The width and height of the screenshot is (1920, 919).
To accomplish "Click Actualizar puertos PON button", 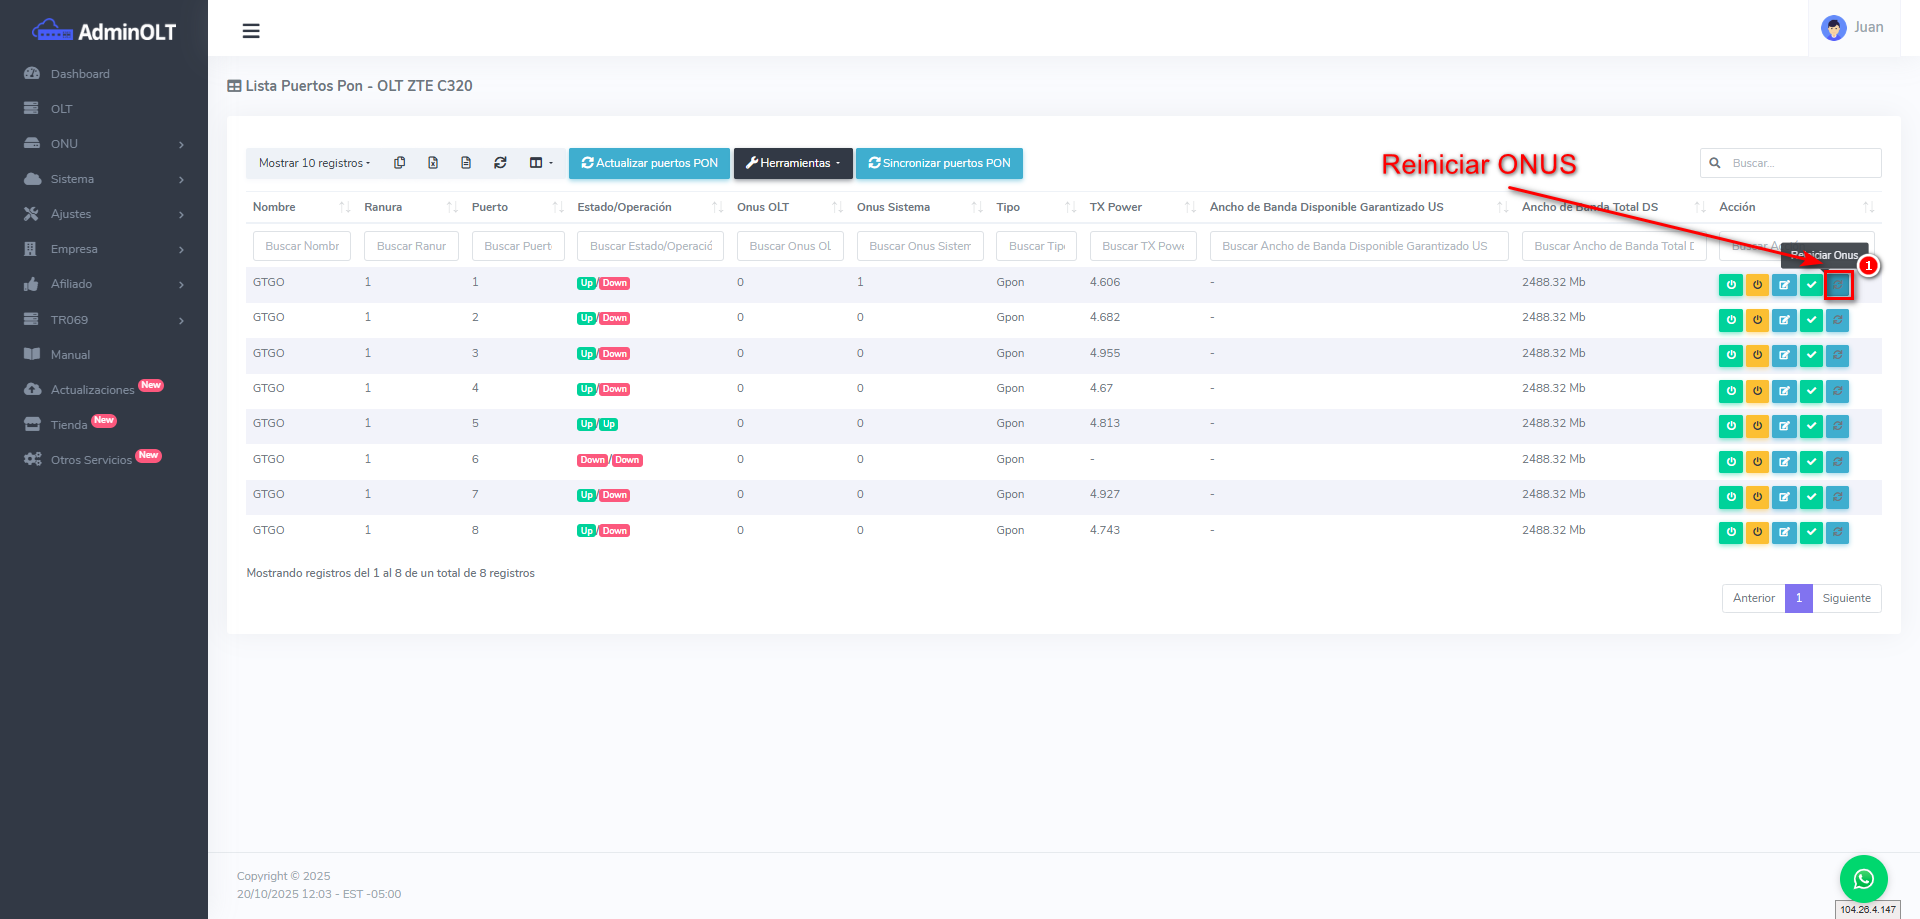I will click(649, 163).
